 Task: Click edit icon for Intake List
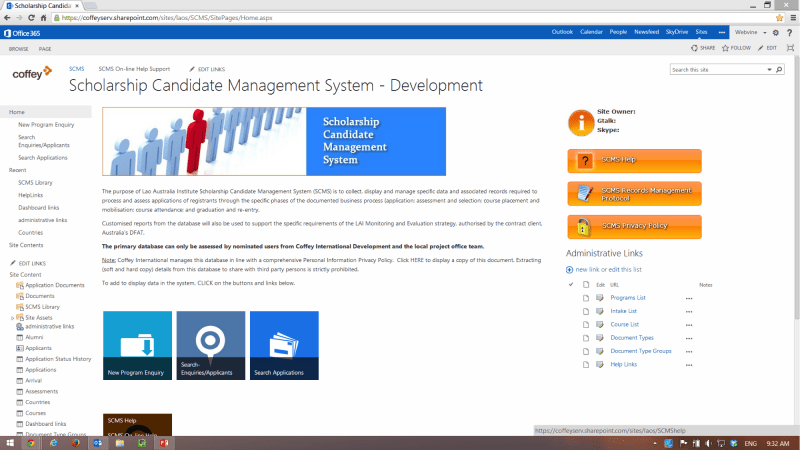tap(599, 311)
